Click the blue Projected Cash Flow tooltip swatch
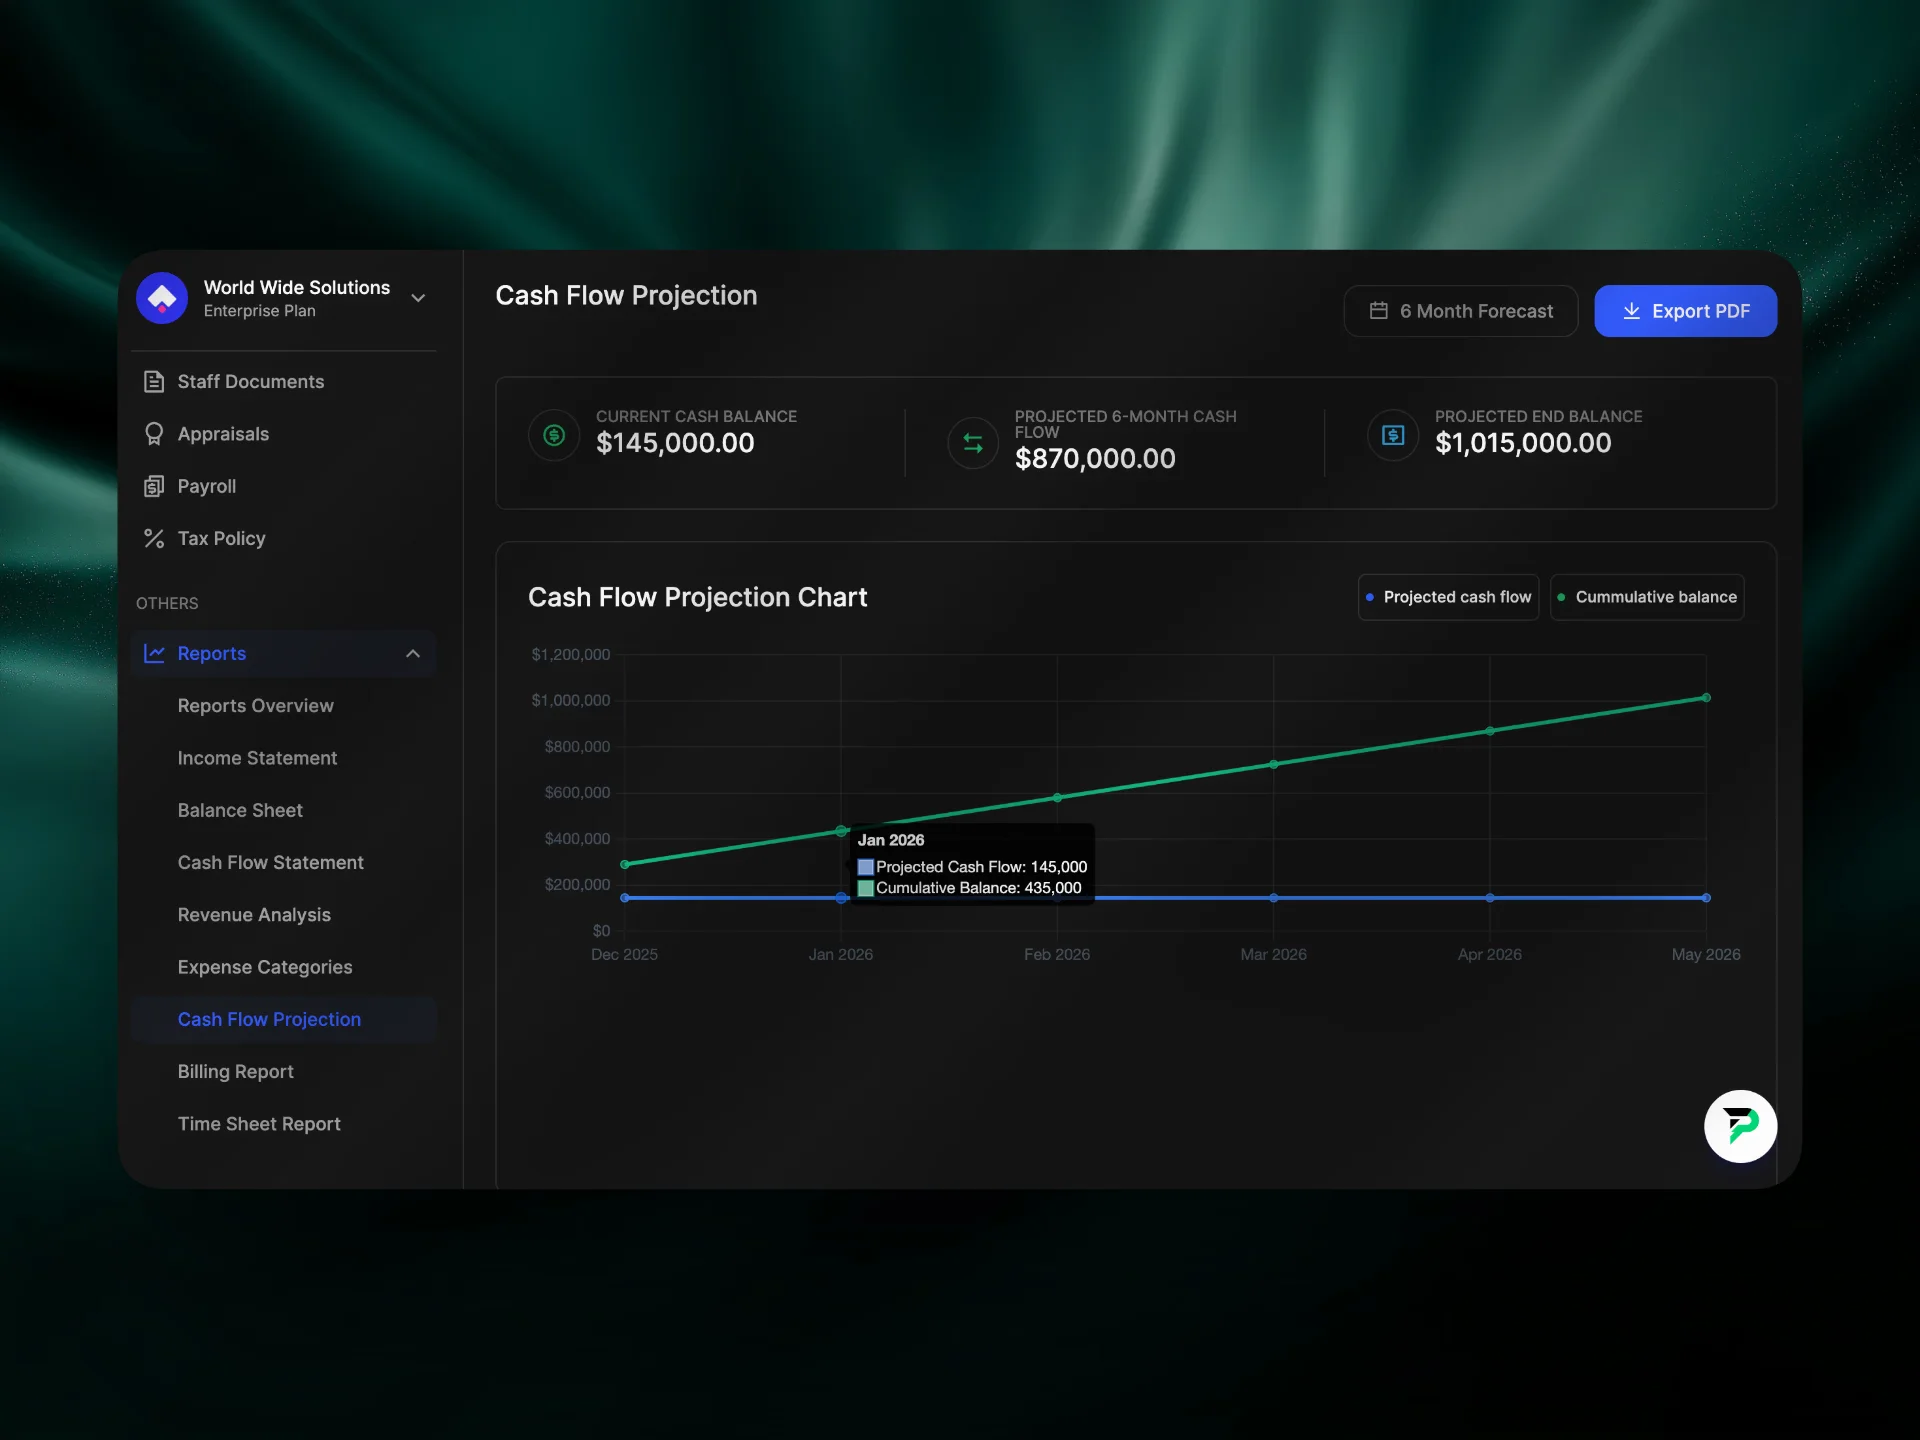This screenshot has height=1440, width=1920. pos(866,867)
